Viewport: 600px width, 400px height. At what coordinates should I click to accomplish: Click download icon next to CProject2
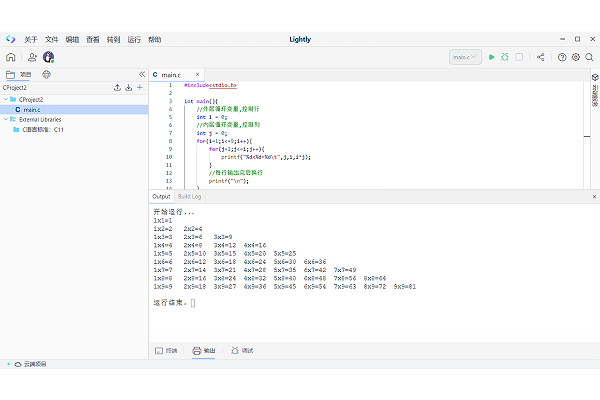tap(129, 88)
